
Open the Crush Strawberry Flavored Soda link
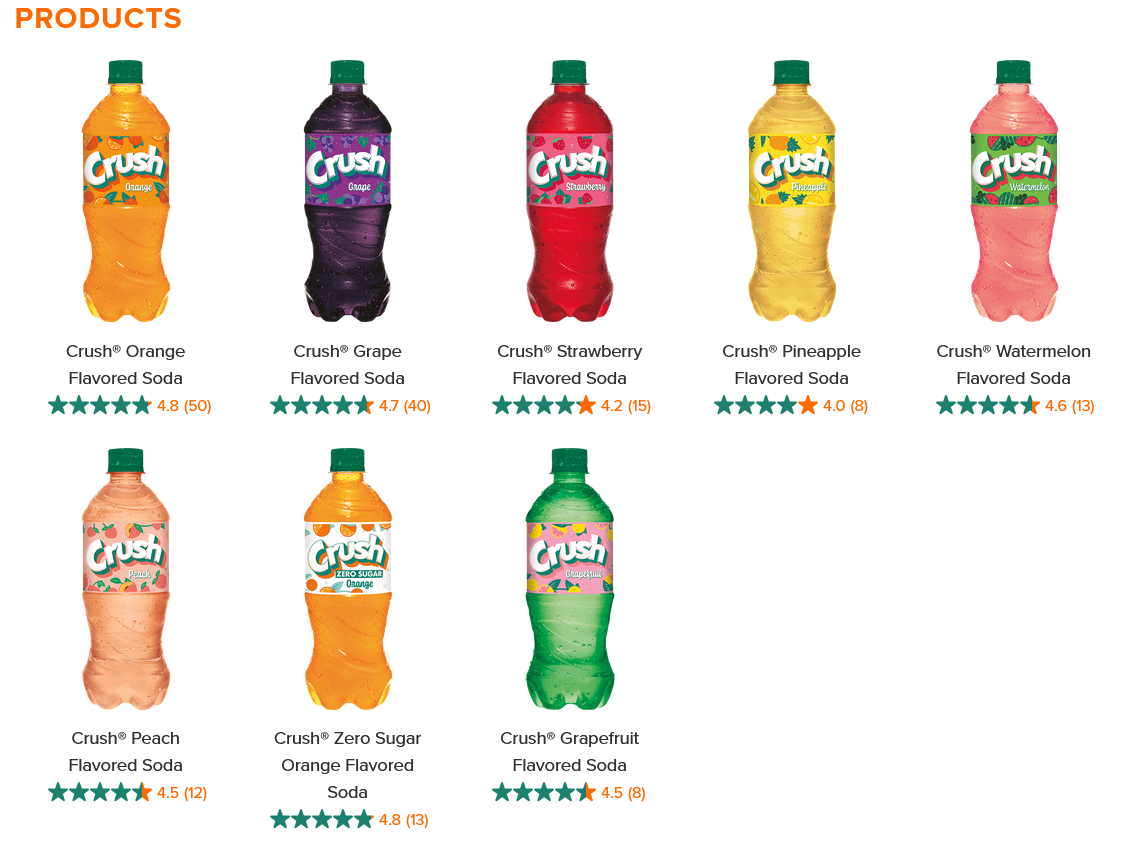(x=569, y=364)
